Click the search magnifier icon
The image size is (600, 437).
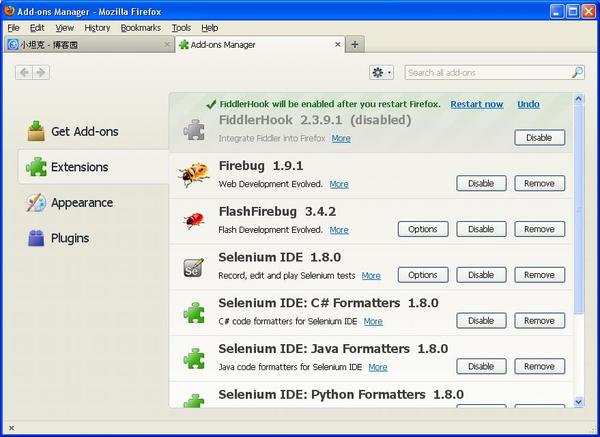tap(577, 73)
